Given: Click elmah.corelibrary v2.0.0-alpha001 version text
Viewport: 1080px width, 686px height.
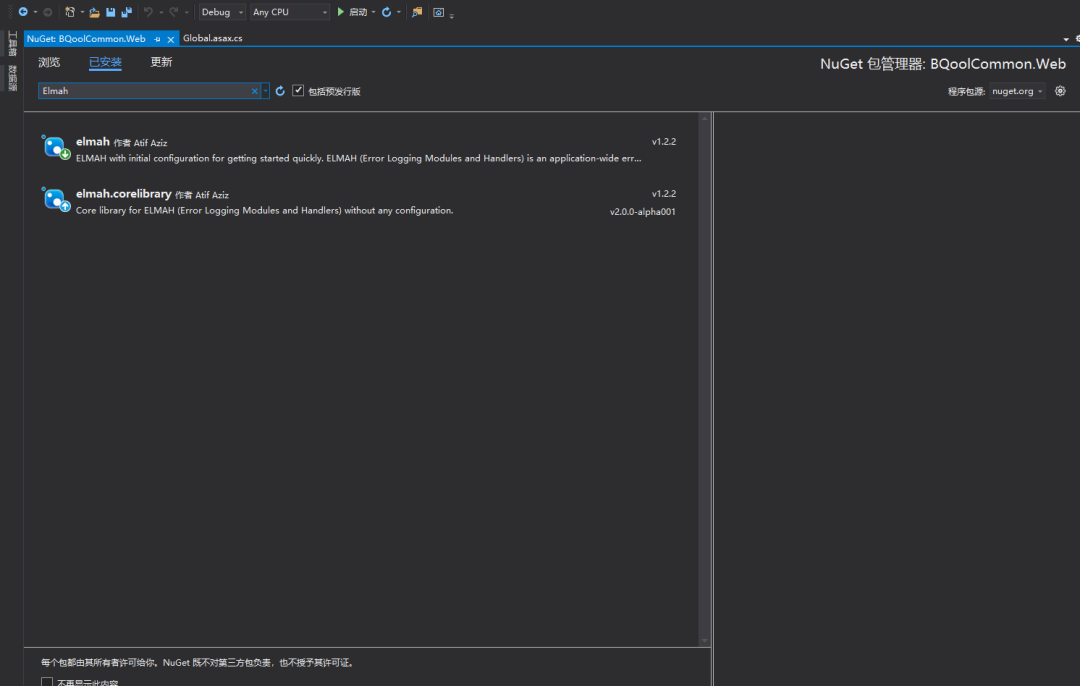Looking at the screenshot, I should tap(643, 212).
